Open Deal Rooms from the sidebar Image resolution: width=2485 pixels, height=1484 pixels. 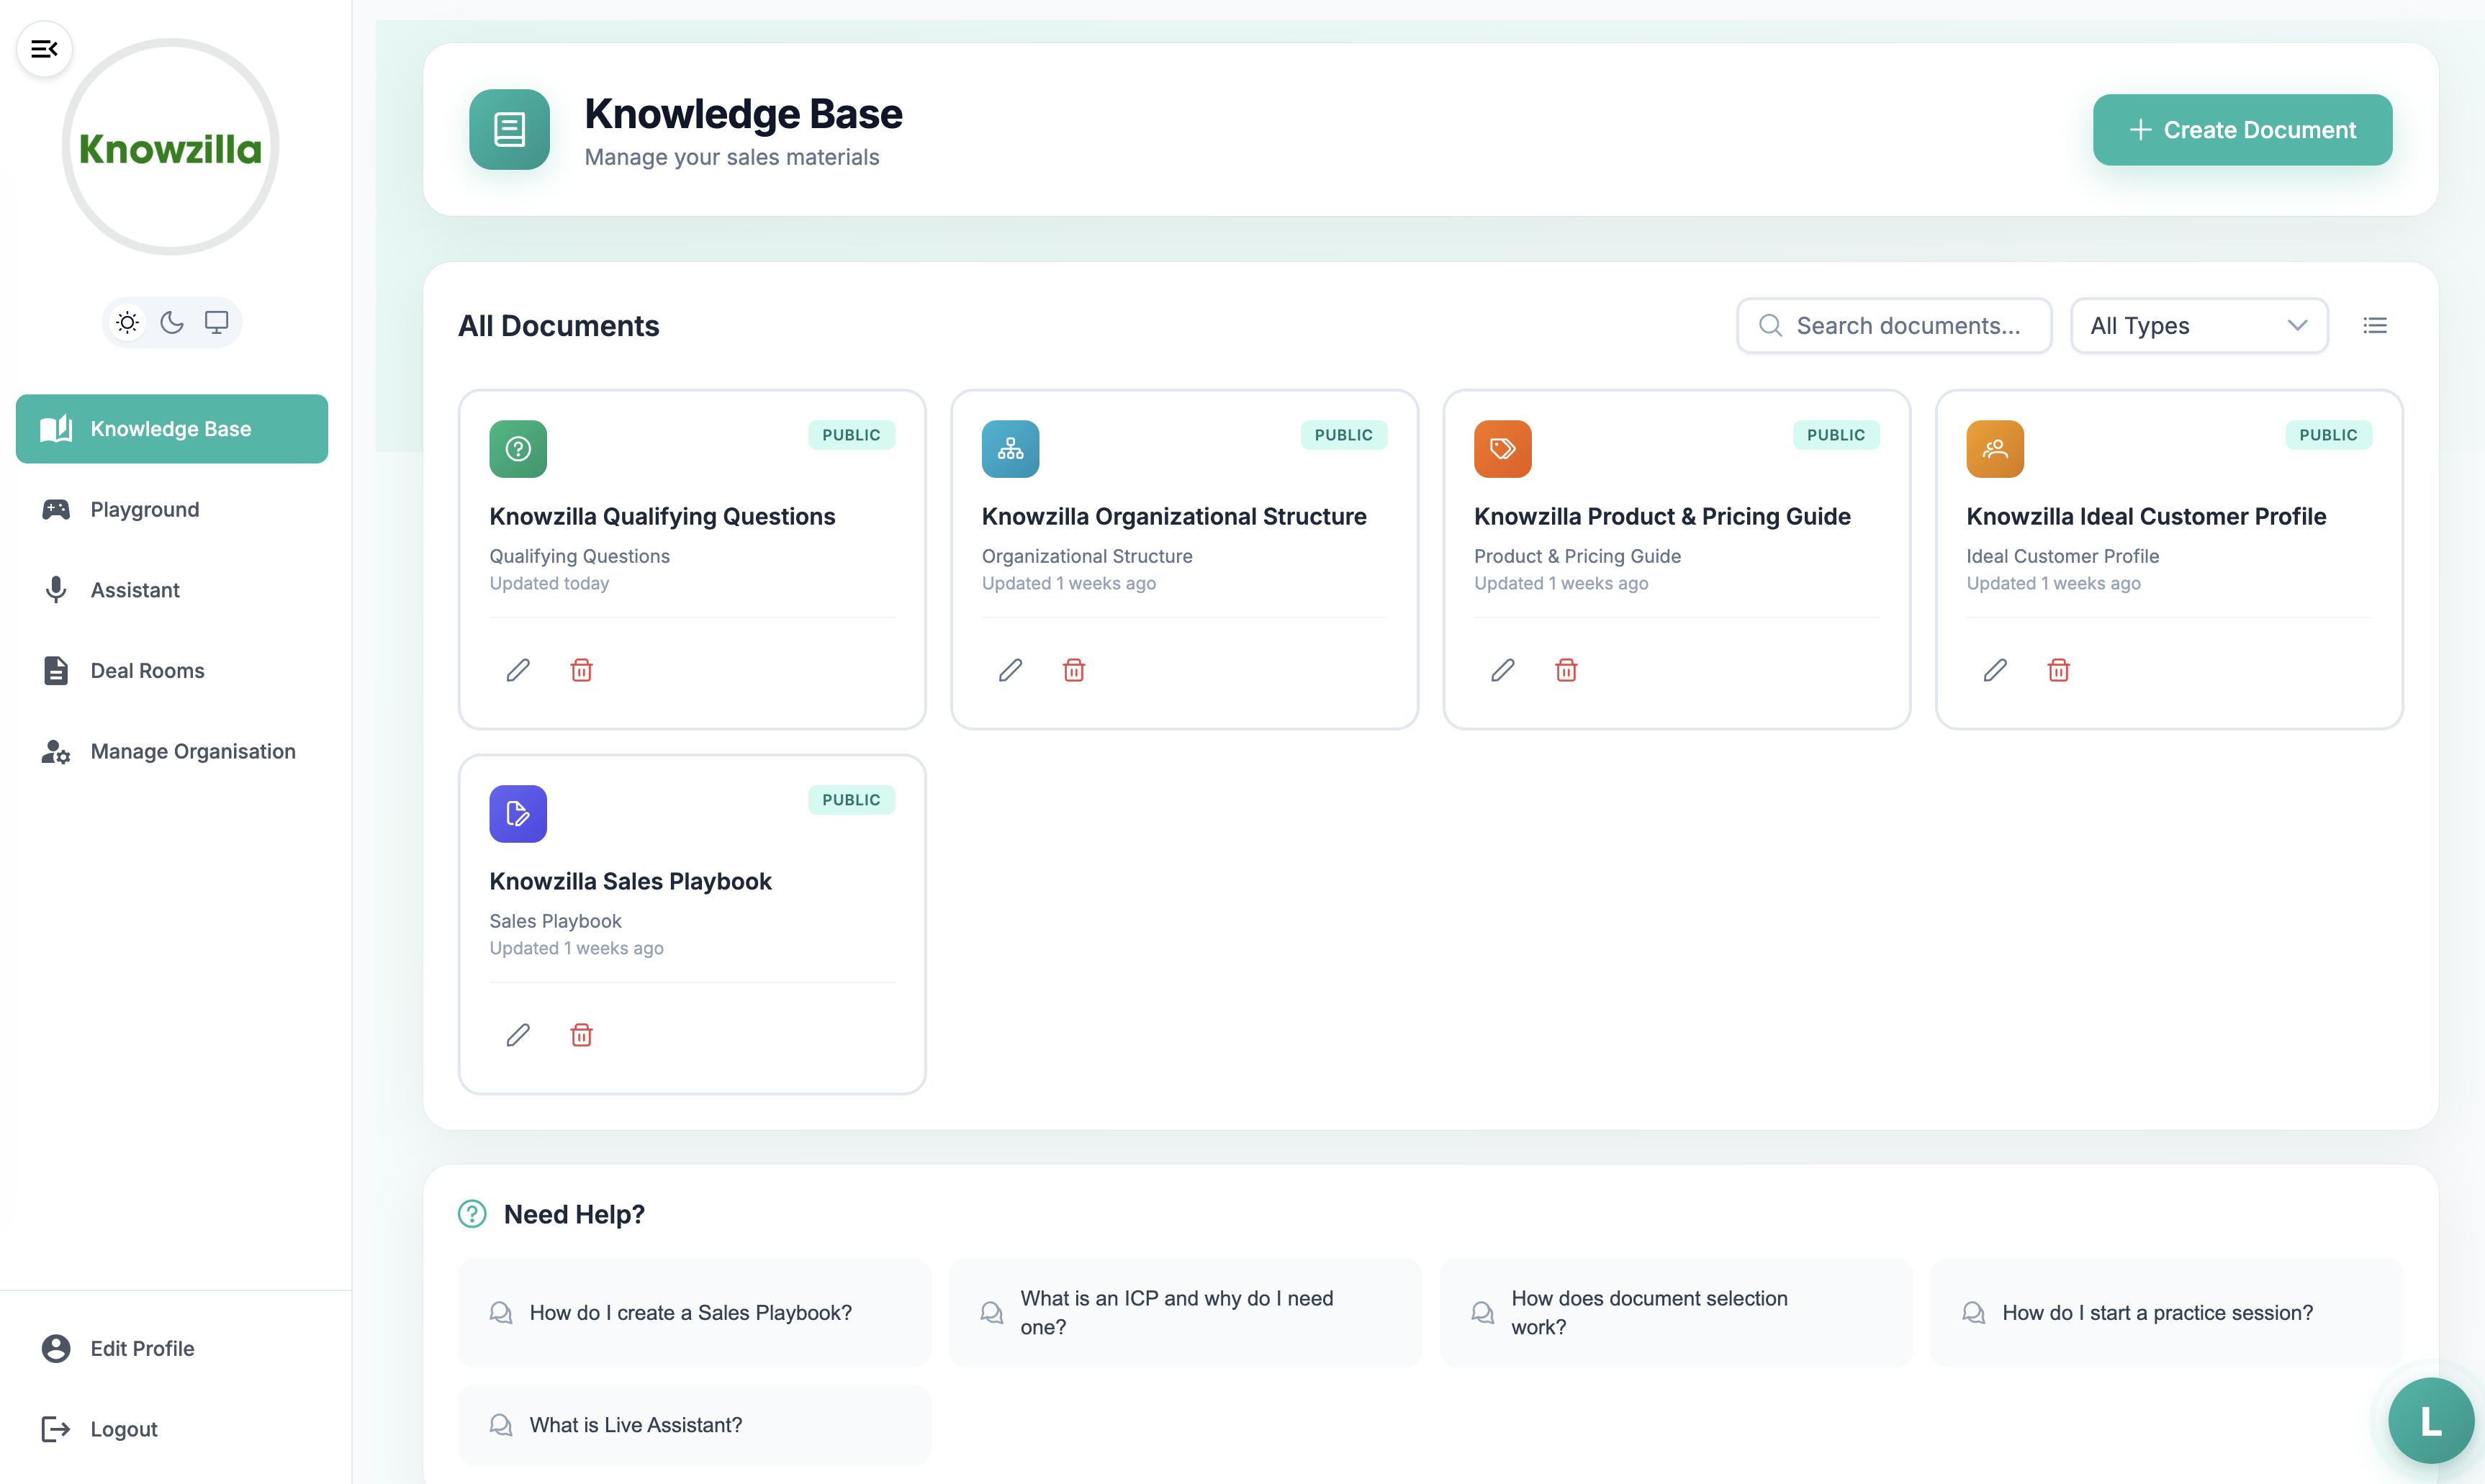point(147,670)
